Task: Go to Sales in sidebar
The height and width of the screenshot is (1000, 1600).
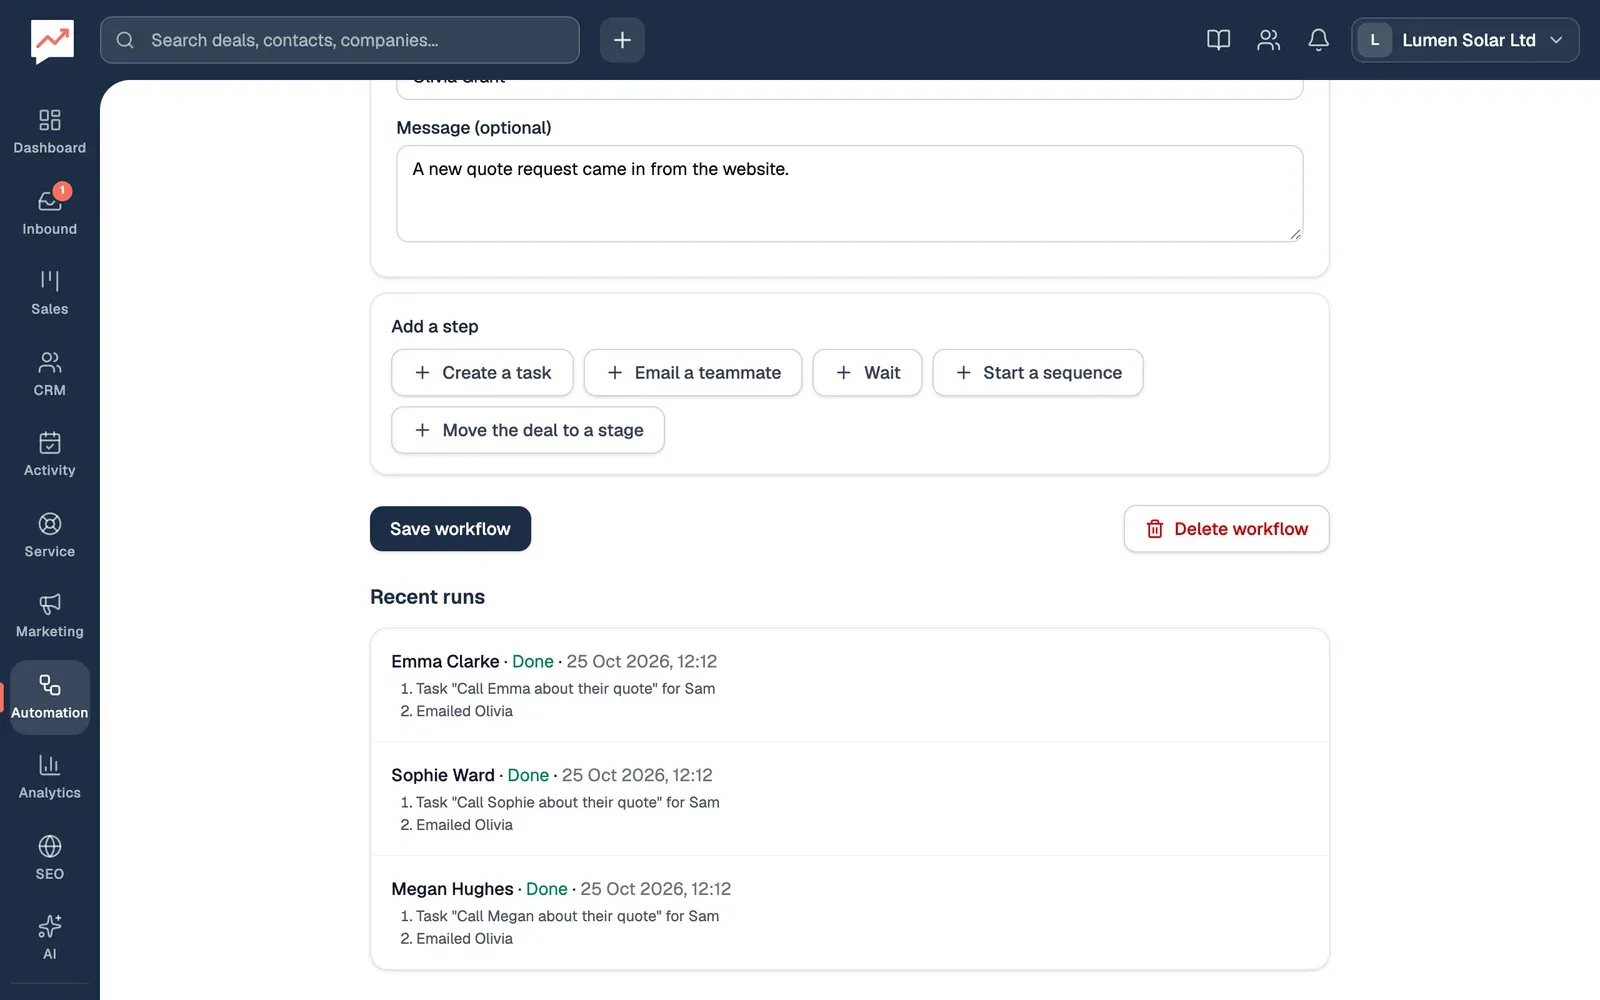Action: [50, 293]
